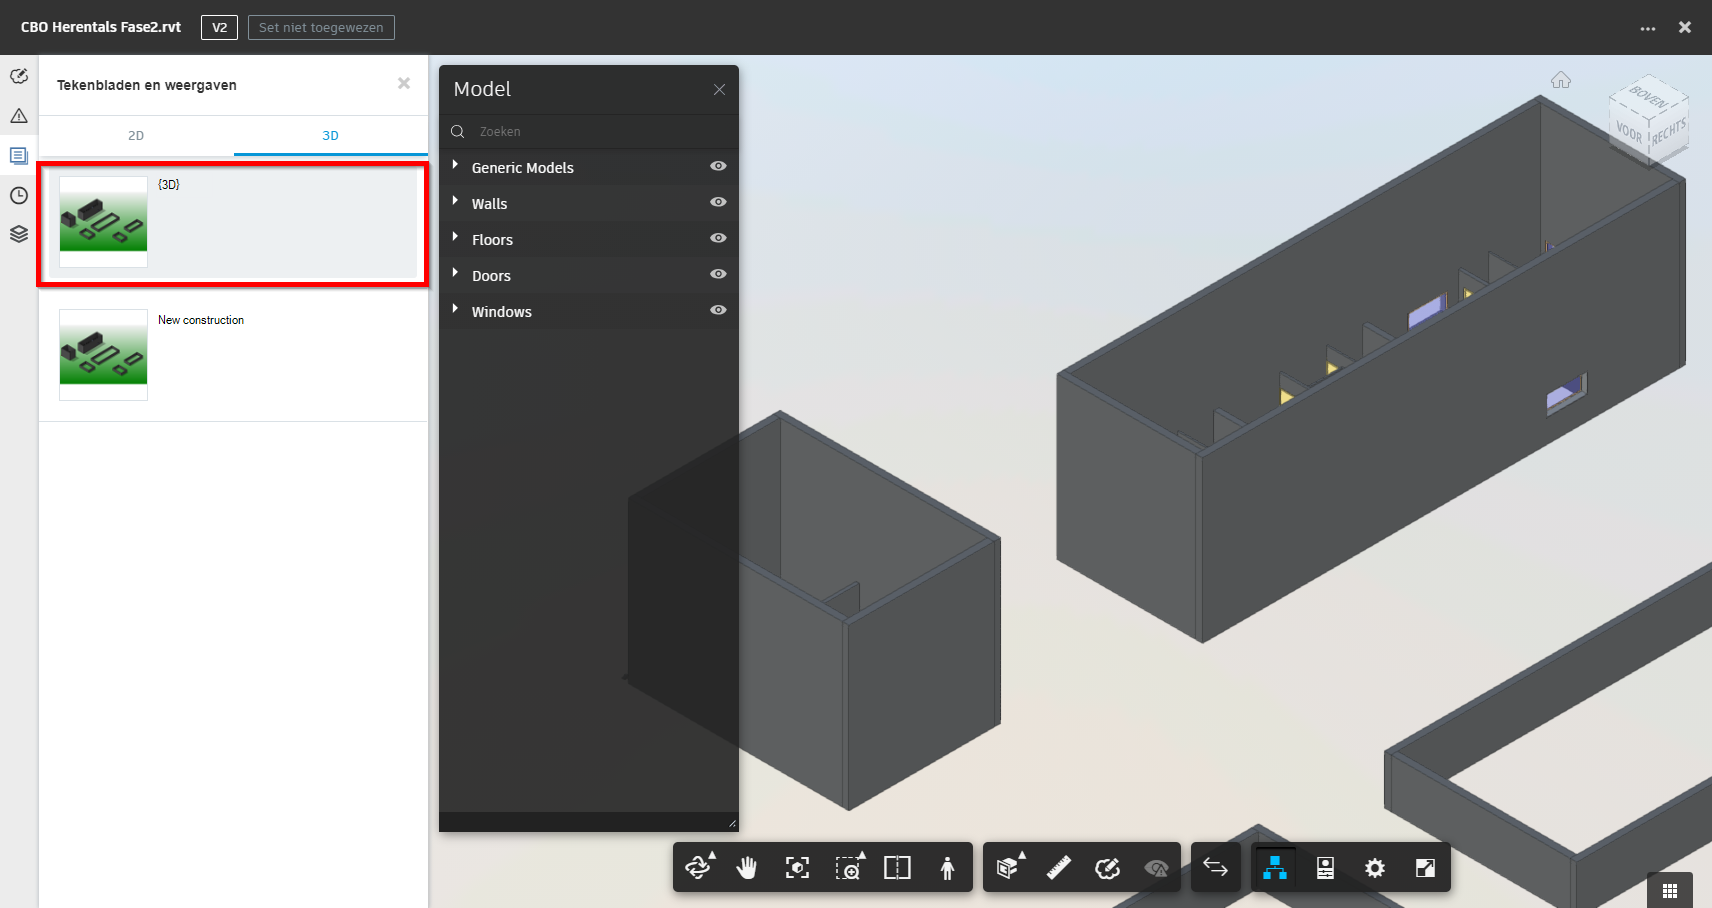This screenshot has width=1712, height=908.
Task: Switch viewer to full screen
Action: pyautogui.click(x=1425, y=868)
